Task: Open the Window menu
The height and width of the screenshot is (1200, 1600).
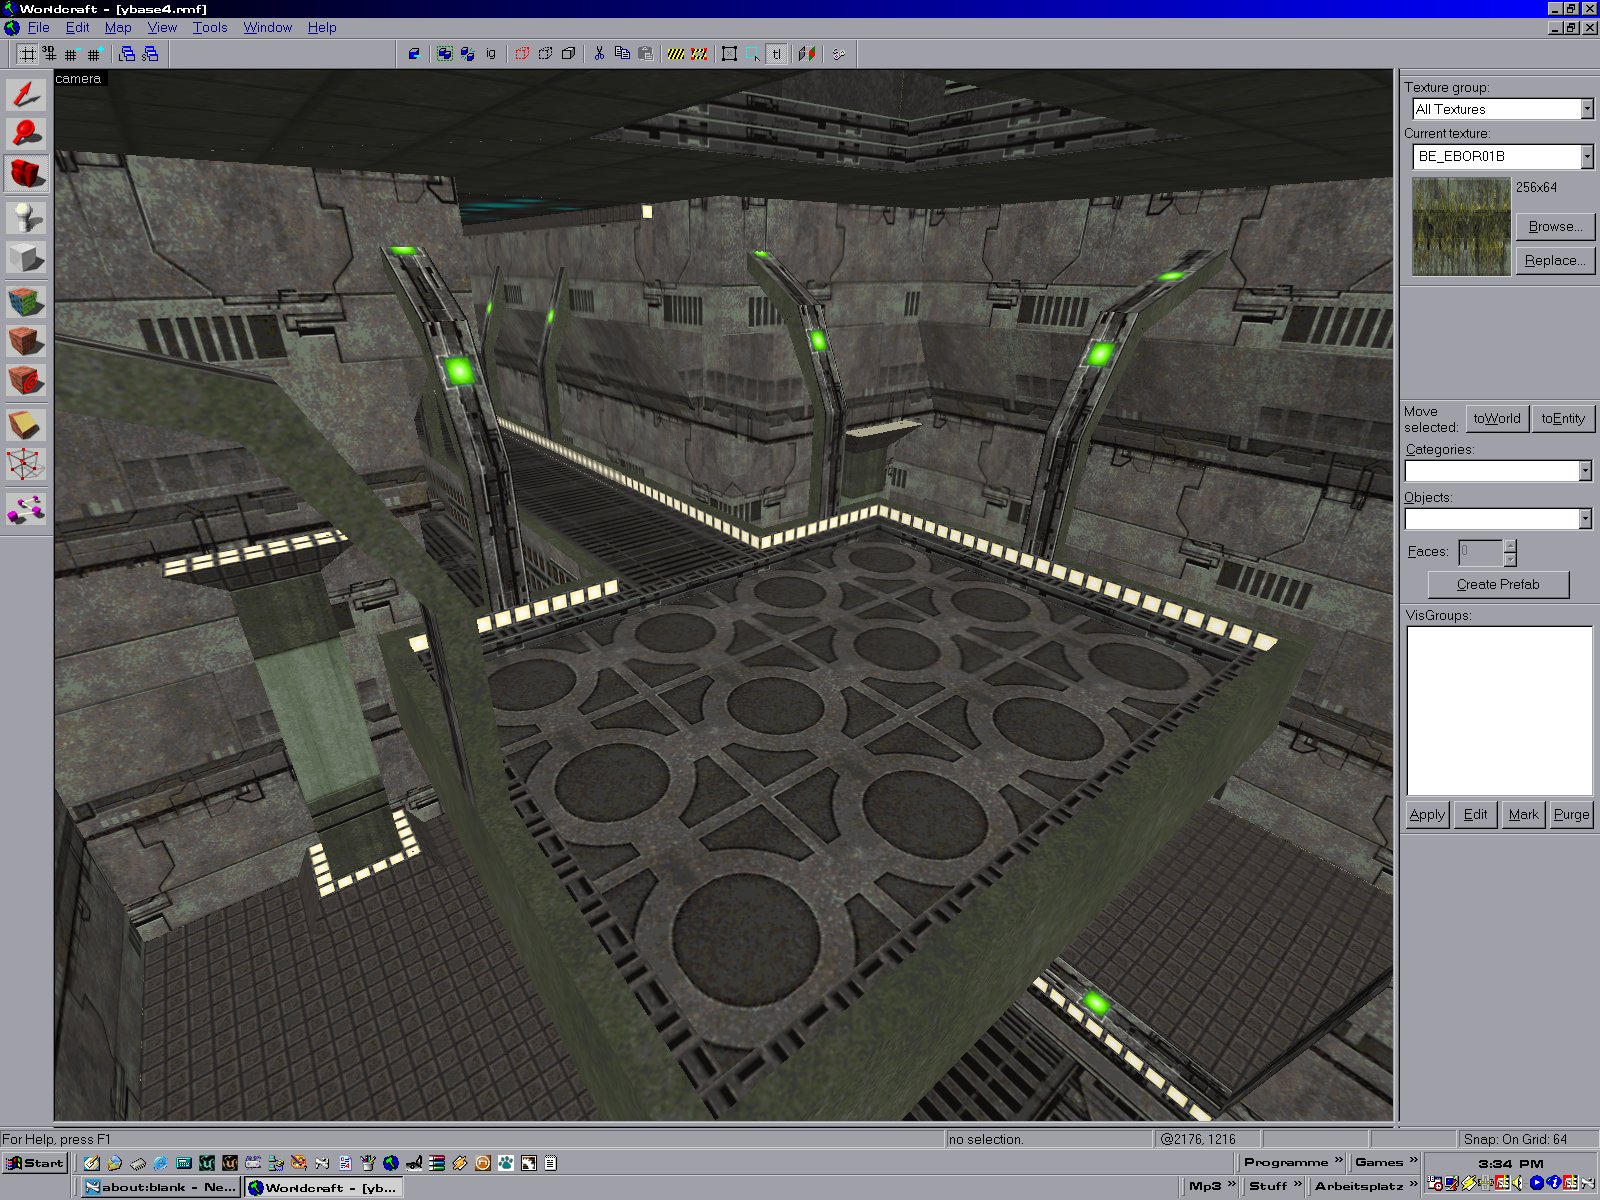Action: (268, 27)
